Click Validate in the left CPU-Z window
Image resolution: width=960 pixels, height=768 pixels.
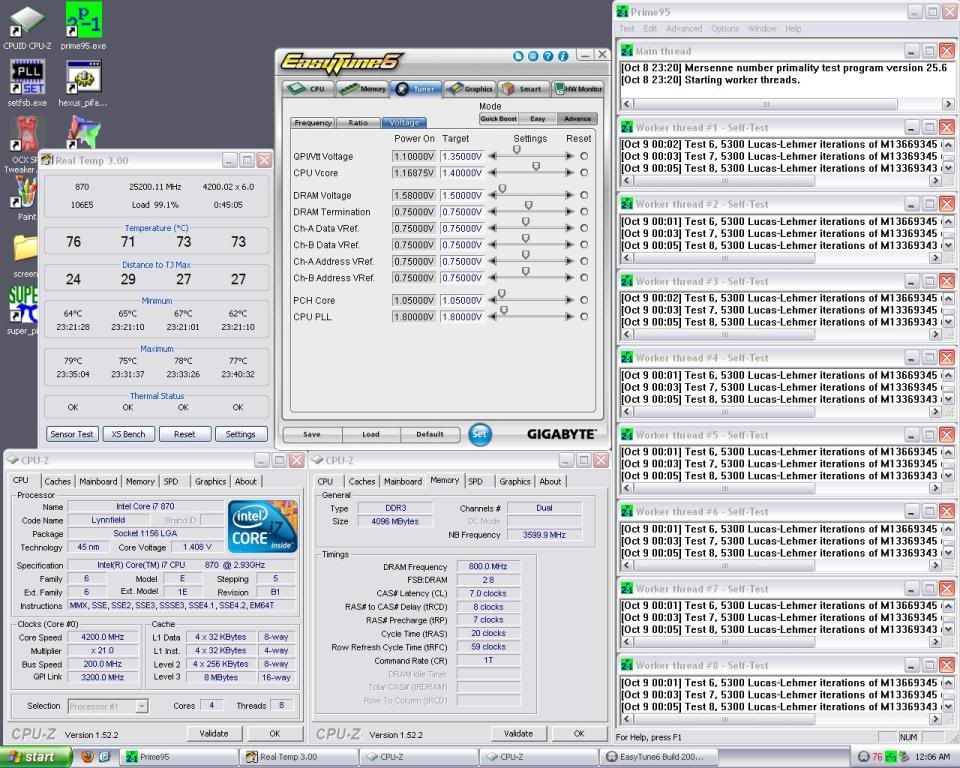[x=214, y=733]
